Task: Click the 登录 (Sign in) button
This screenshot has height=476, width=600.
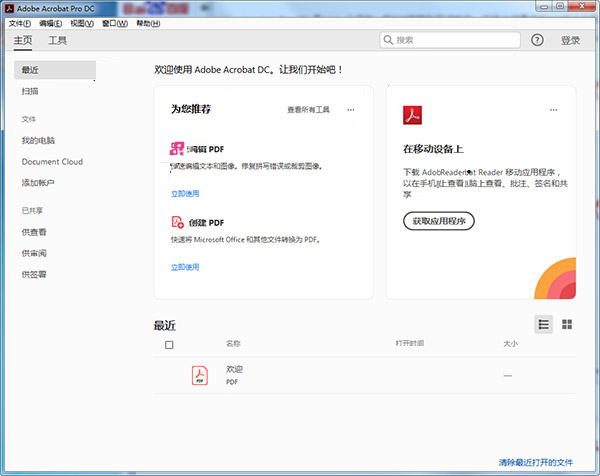Action: (x=570, y=40)
